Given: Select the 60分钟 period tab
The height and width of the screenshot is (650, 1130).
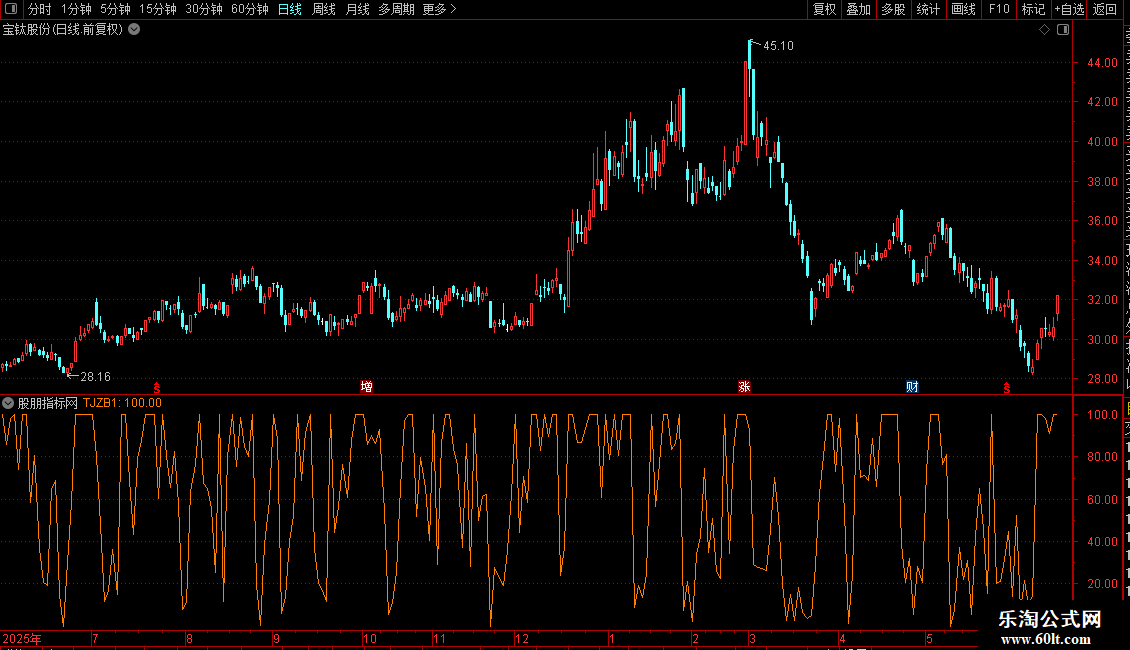Looking at the screenshot, I should coord(250,9).
